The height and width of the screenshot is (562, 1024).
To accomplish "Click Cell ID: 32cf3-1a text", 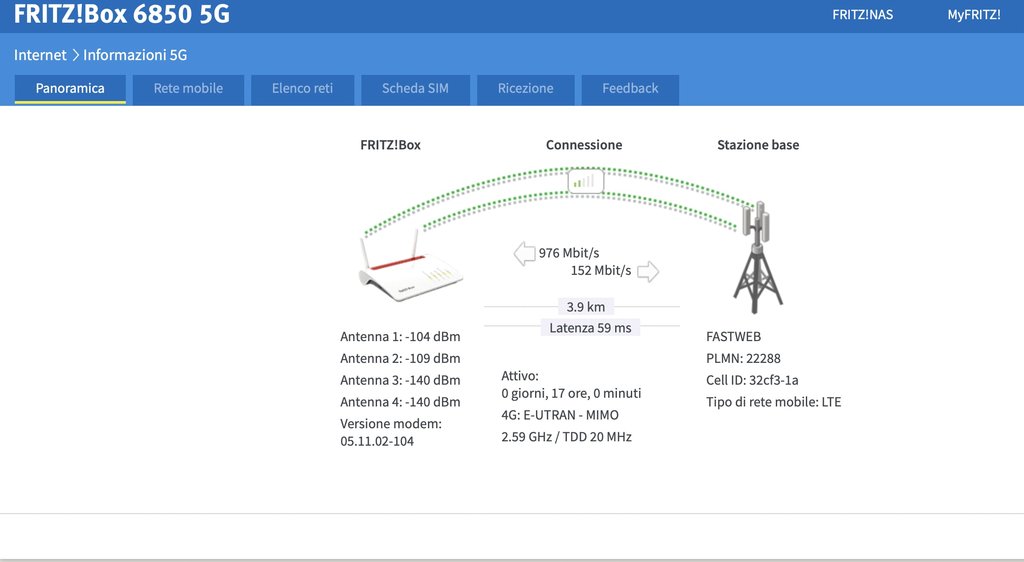I will click(x=752, y=380).
